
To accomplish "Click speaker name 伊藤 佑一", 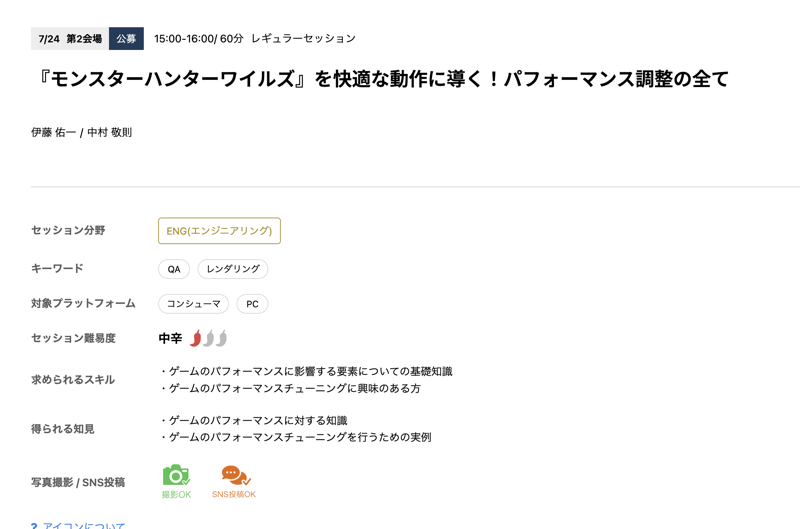I will pos(53,133).
